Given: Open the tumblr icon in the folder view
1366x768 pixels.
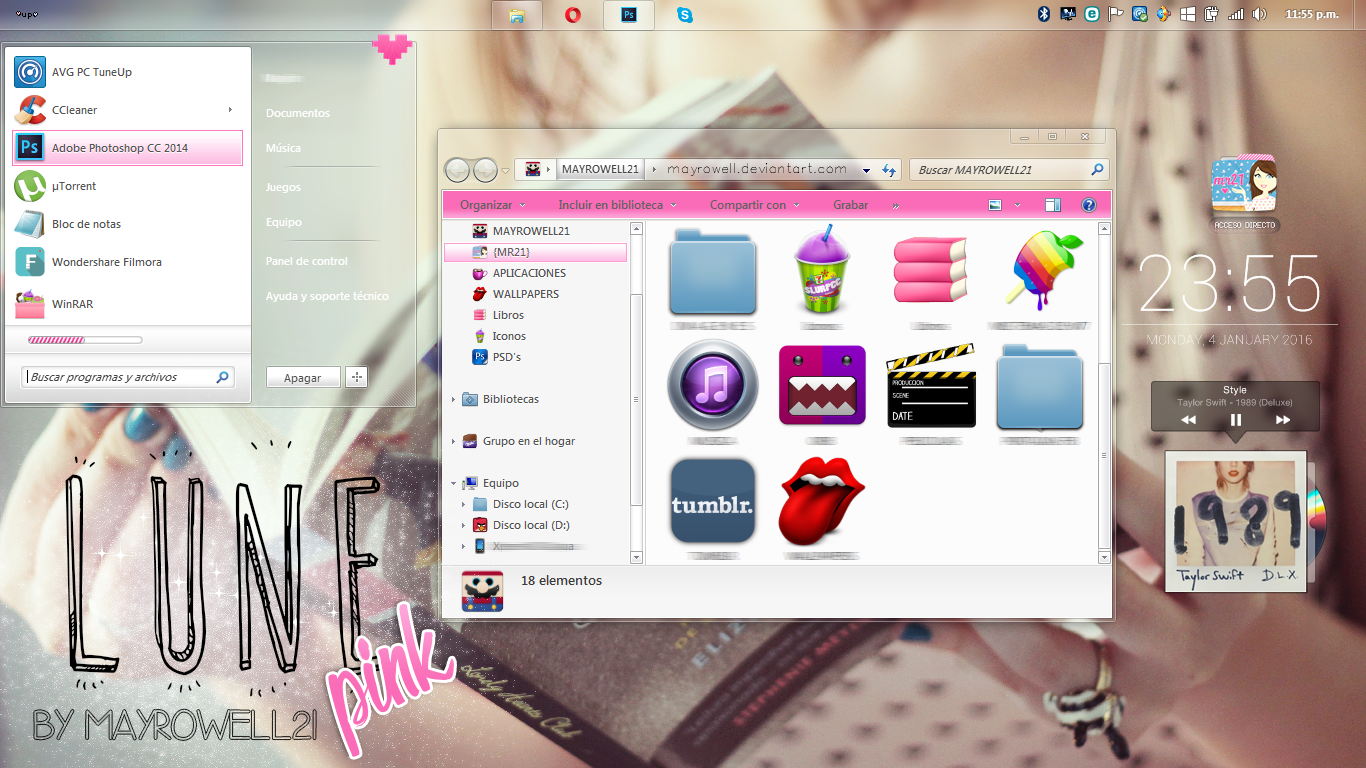Looking at the screenshot, I should (712, 502).
